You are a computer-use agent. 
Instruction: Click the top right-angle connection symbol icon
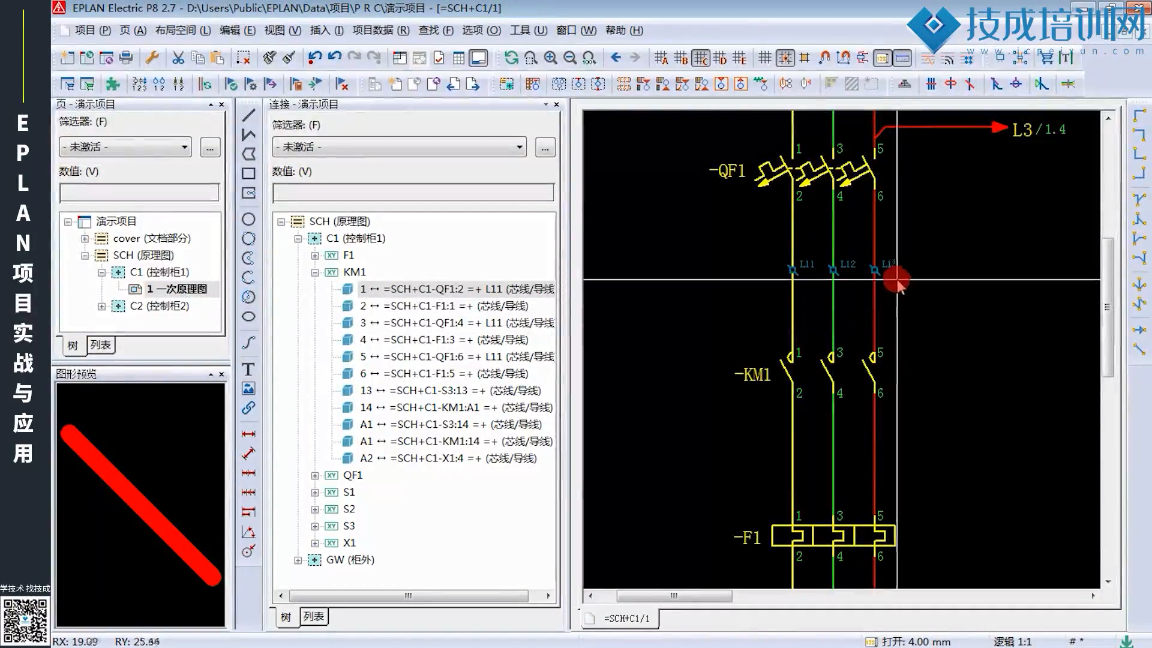point(1139,115)
